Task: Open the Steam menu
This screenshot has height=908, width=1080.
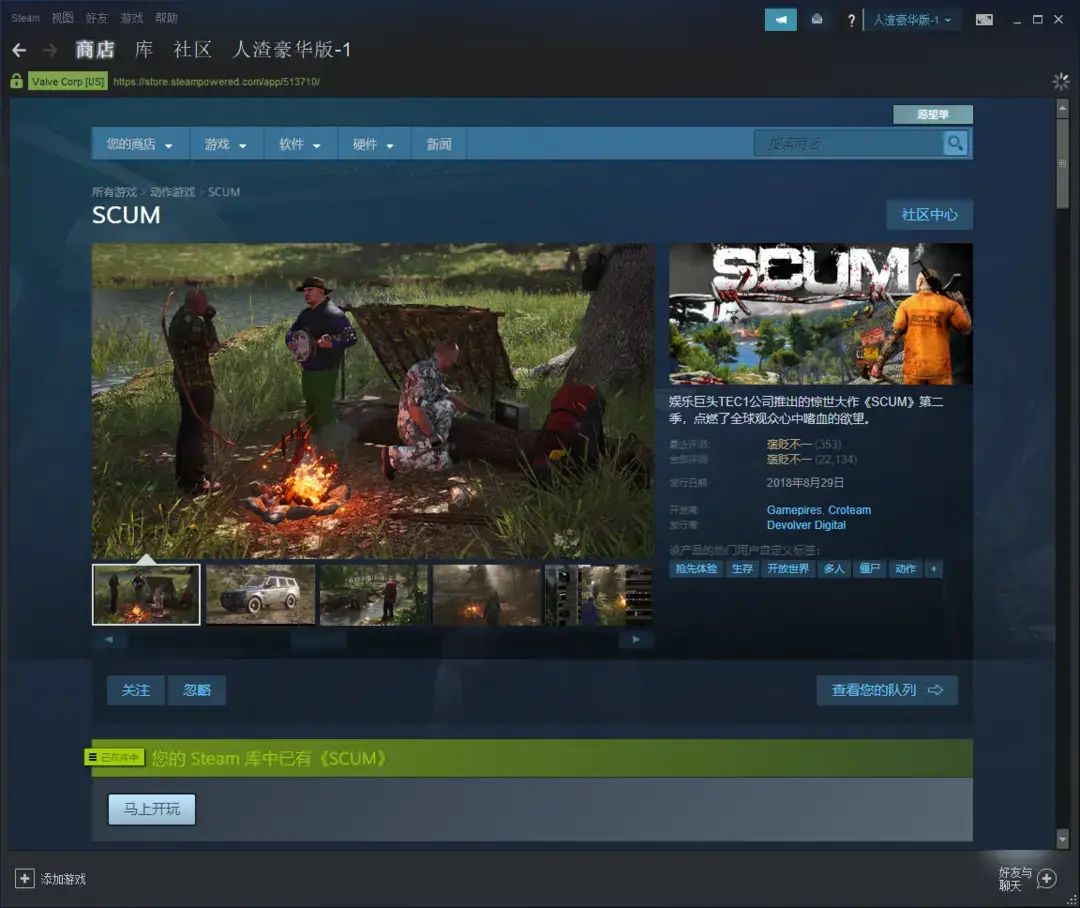Action: 25,18
